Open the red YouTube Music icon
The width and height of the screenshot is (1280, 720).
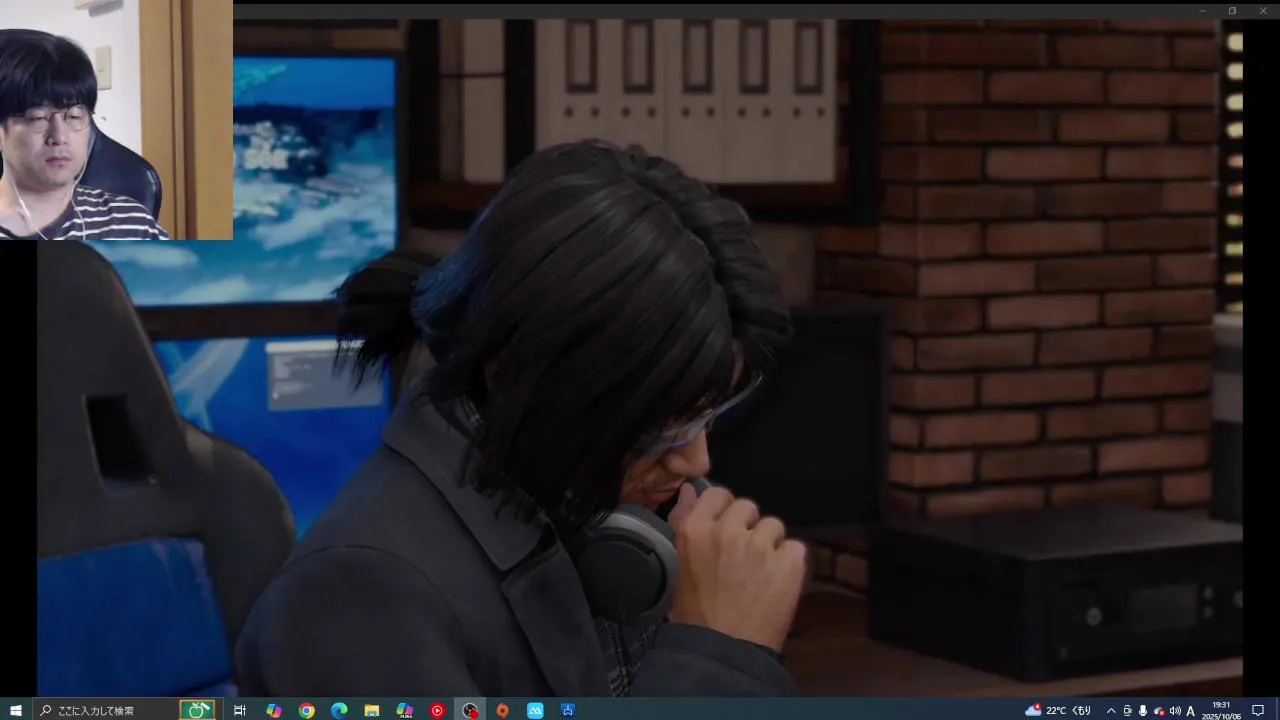click(x=437, y=710)
